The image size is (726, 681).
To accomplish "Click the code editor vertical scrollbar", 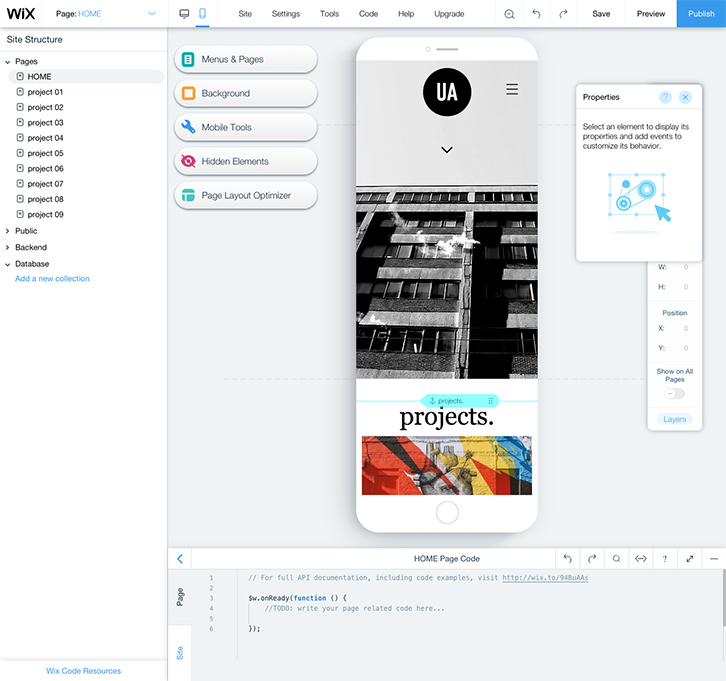I will click(x=723, y=597).
